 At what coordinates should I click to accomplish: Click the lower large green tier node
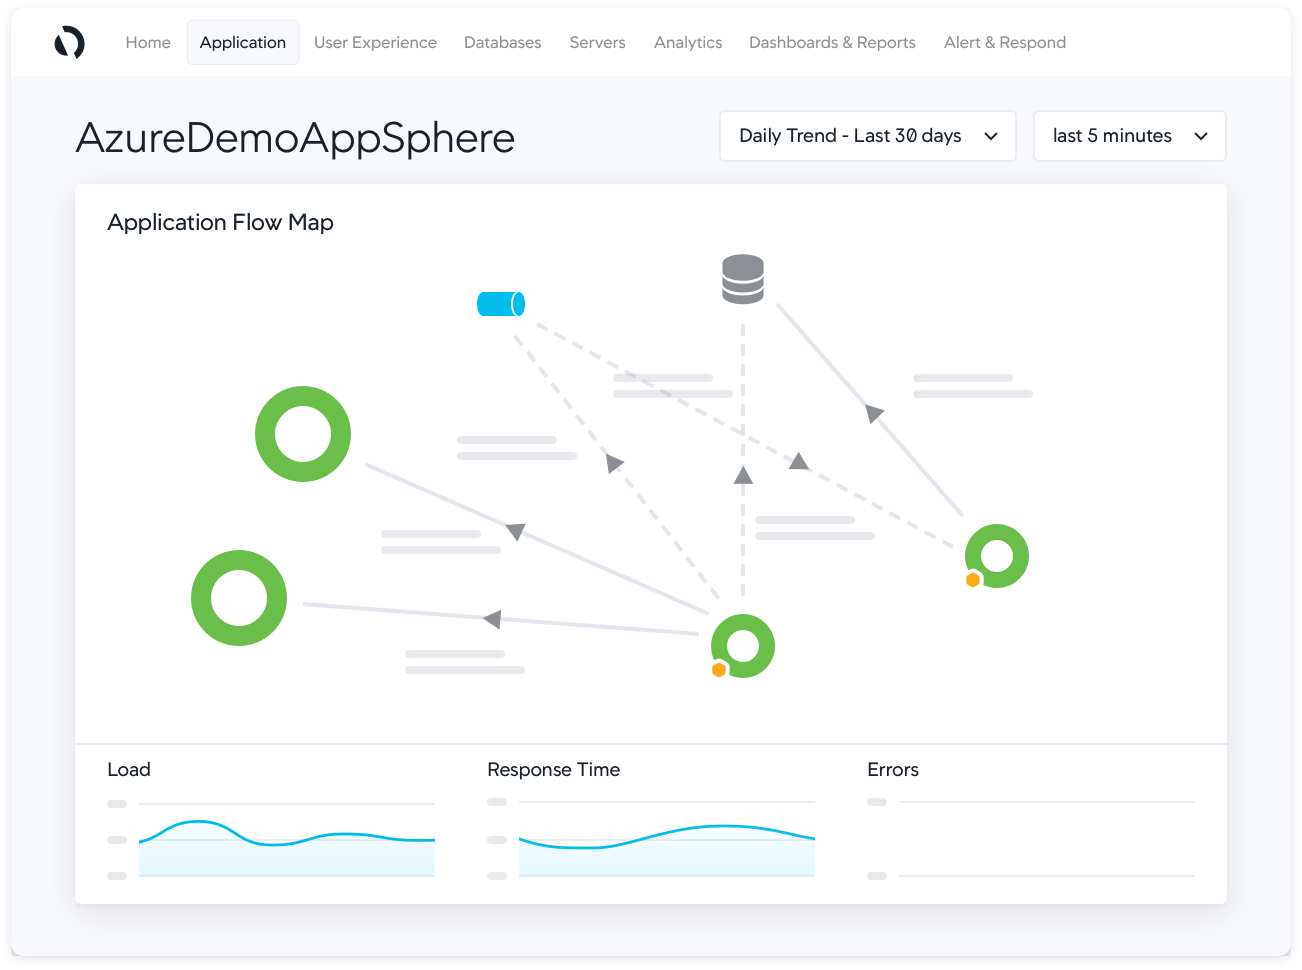[239, 598]
